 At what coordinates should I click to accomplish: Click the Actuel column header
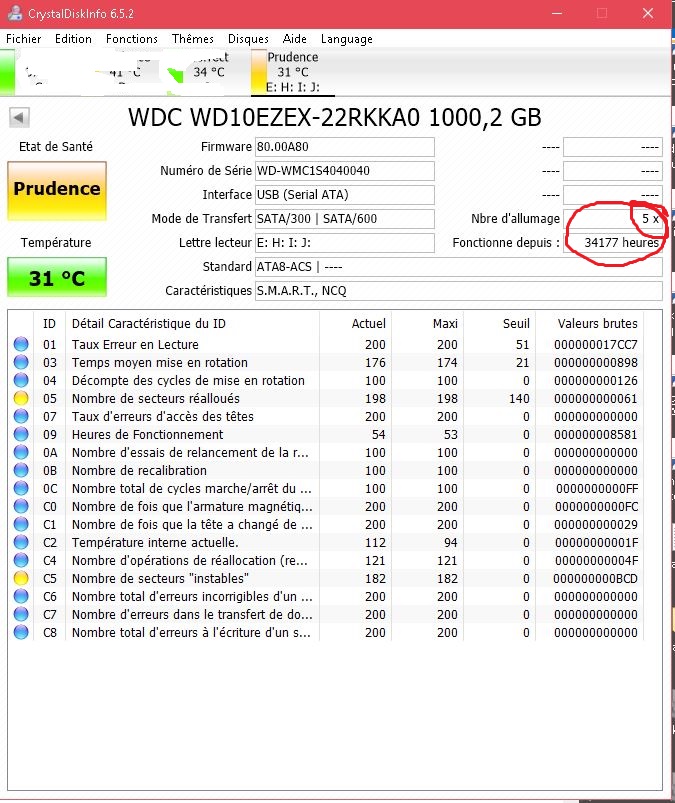(x=355, y=324)
